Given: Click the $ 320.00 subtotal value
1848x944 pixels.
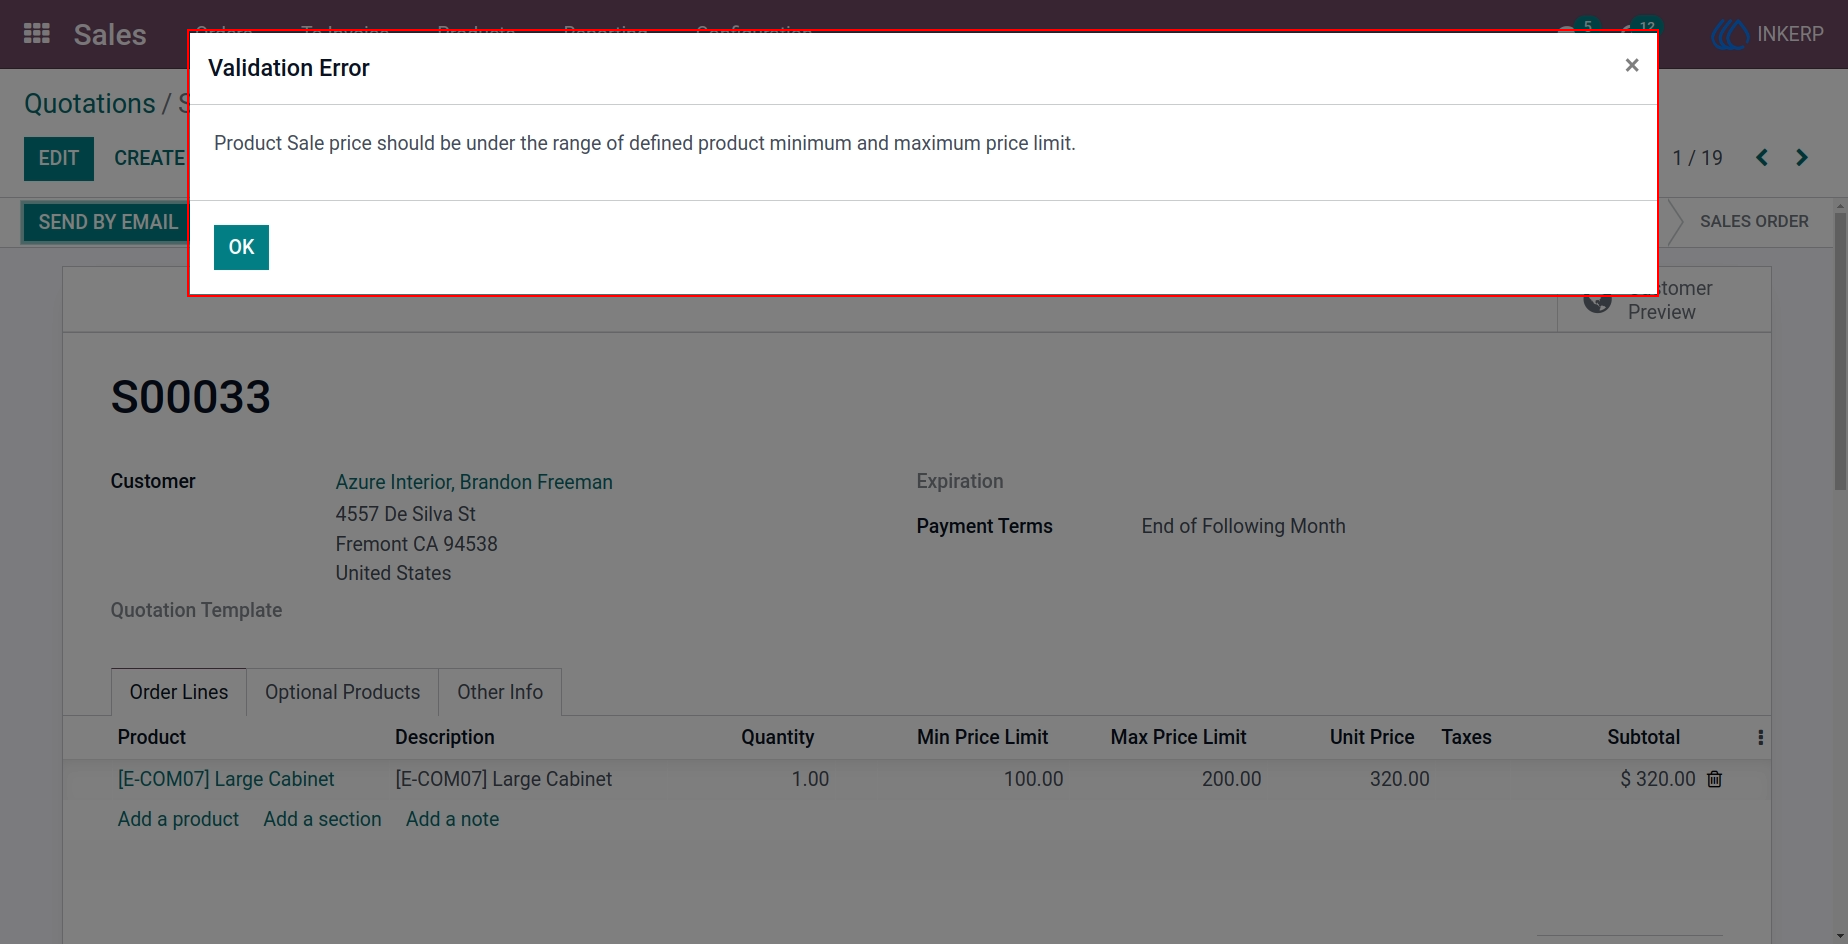Looking at the screenshot, I should pyautogui.click(x=1658, y=779).
